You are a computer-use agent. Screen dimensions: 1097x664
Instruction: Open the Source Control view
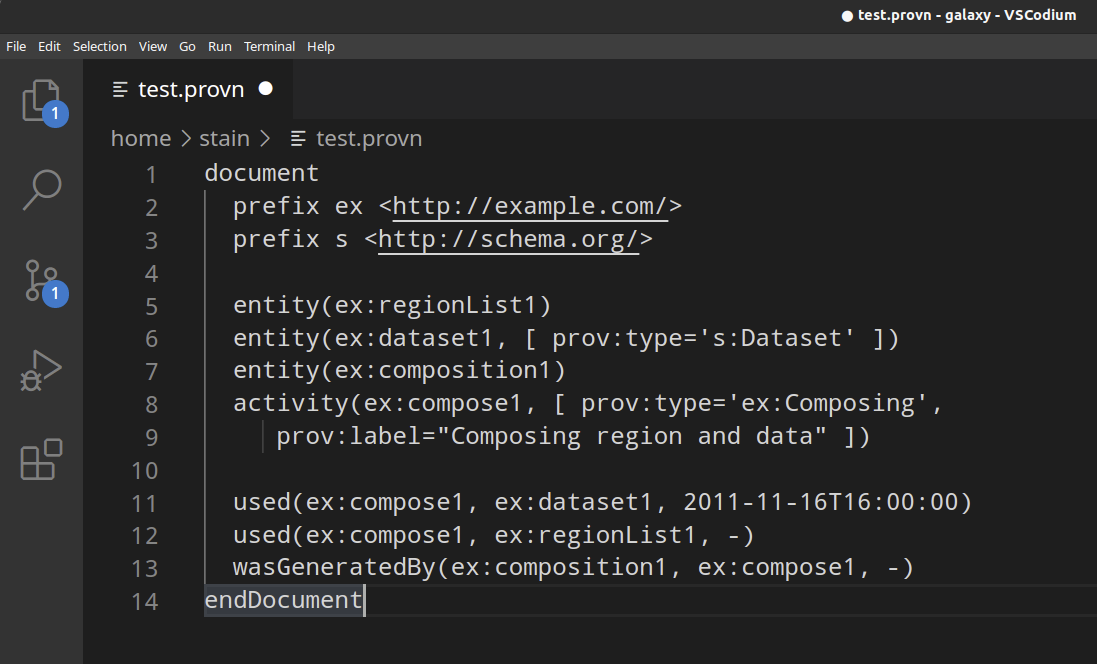click(x=41, y=281)
